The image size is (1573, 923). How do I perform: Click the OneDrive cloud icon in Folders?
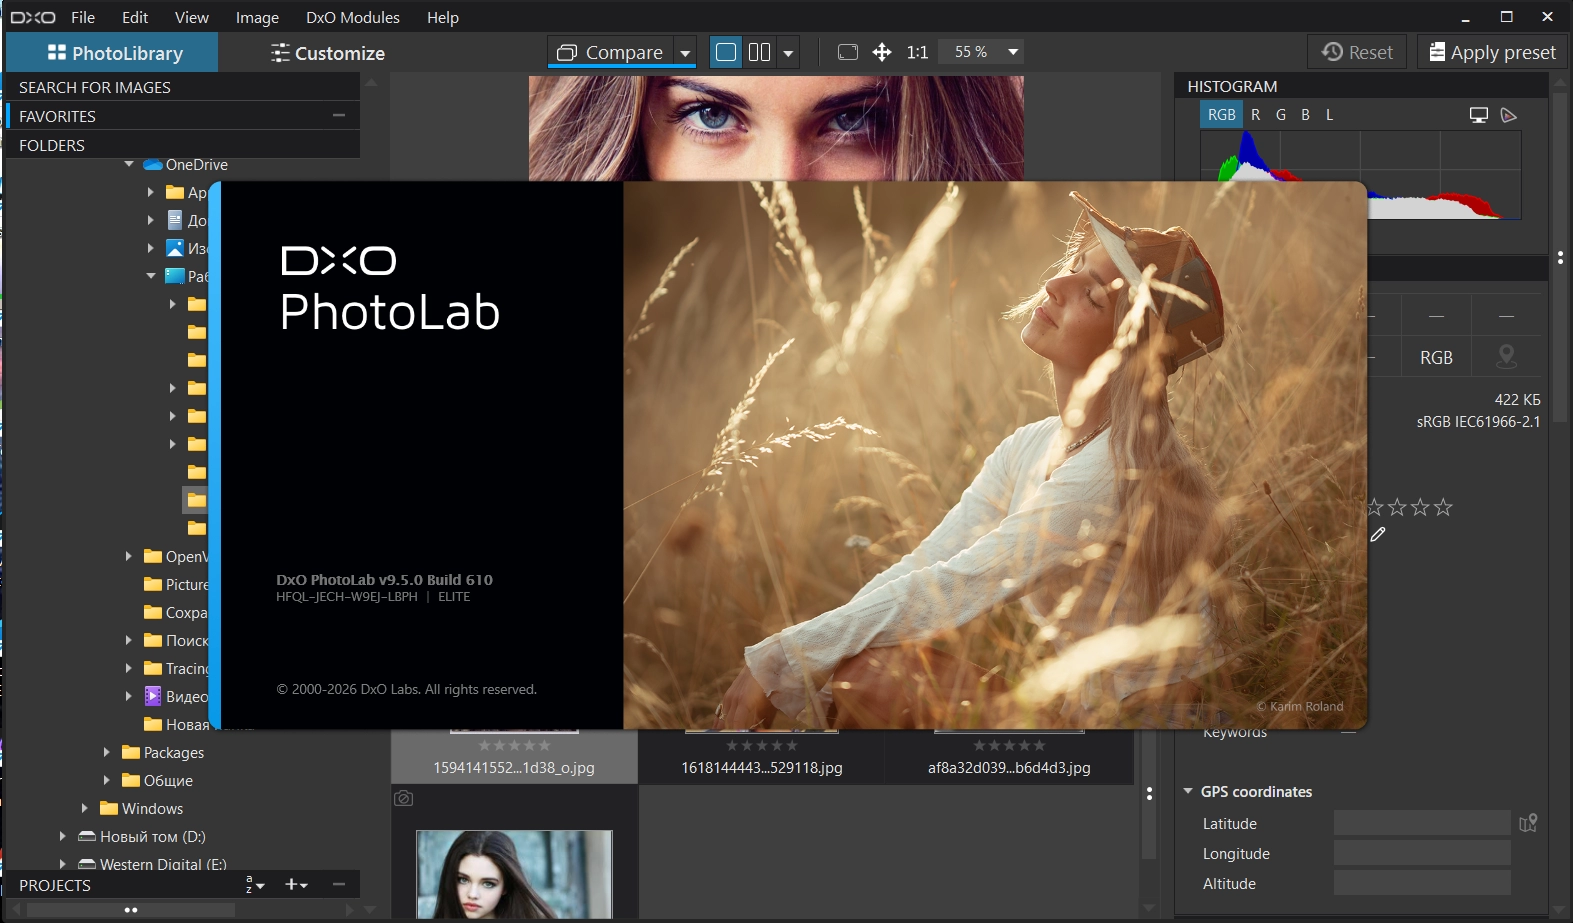[153, 164]
